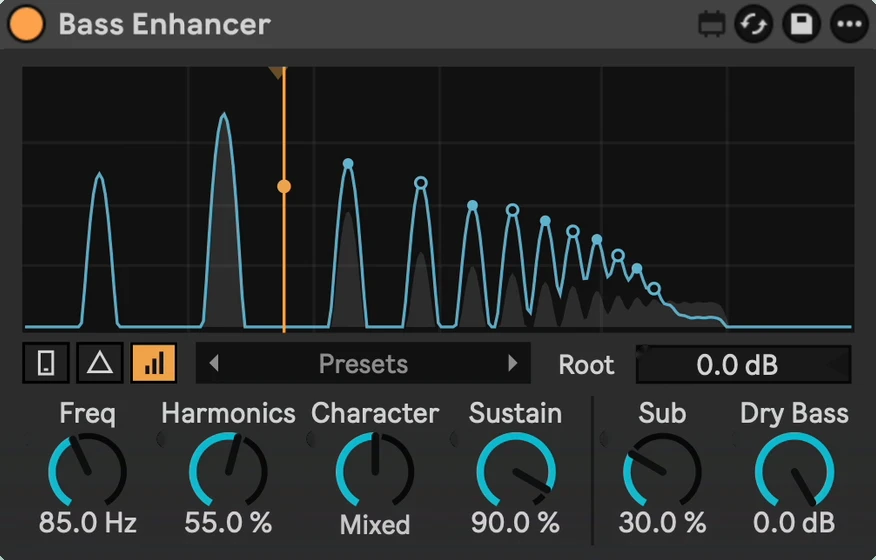876x560 pixels.
Task: Click the Sustain knob
Action: click(x=516, y=472)
